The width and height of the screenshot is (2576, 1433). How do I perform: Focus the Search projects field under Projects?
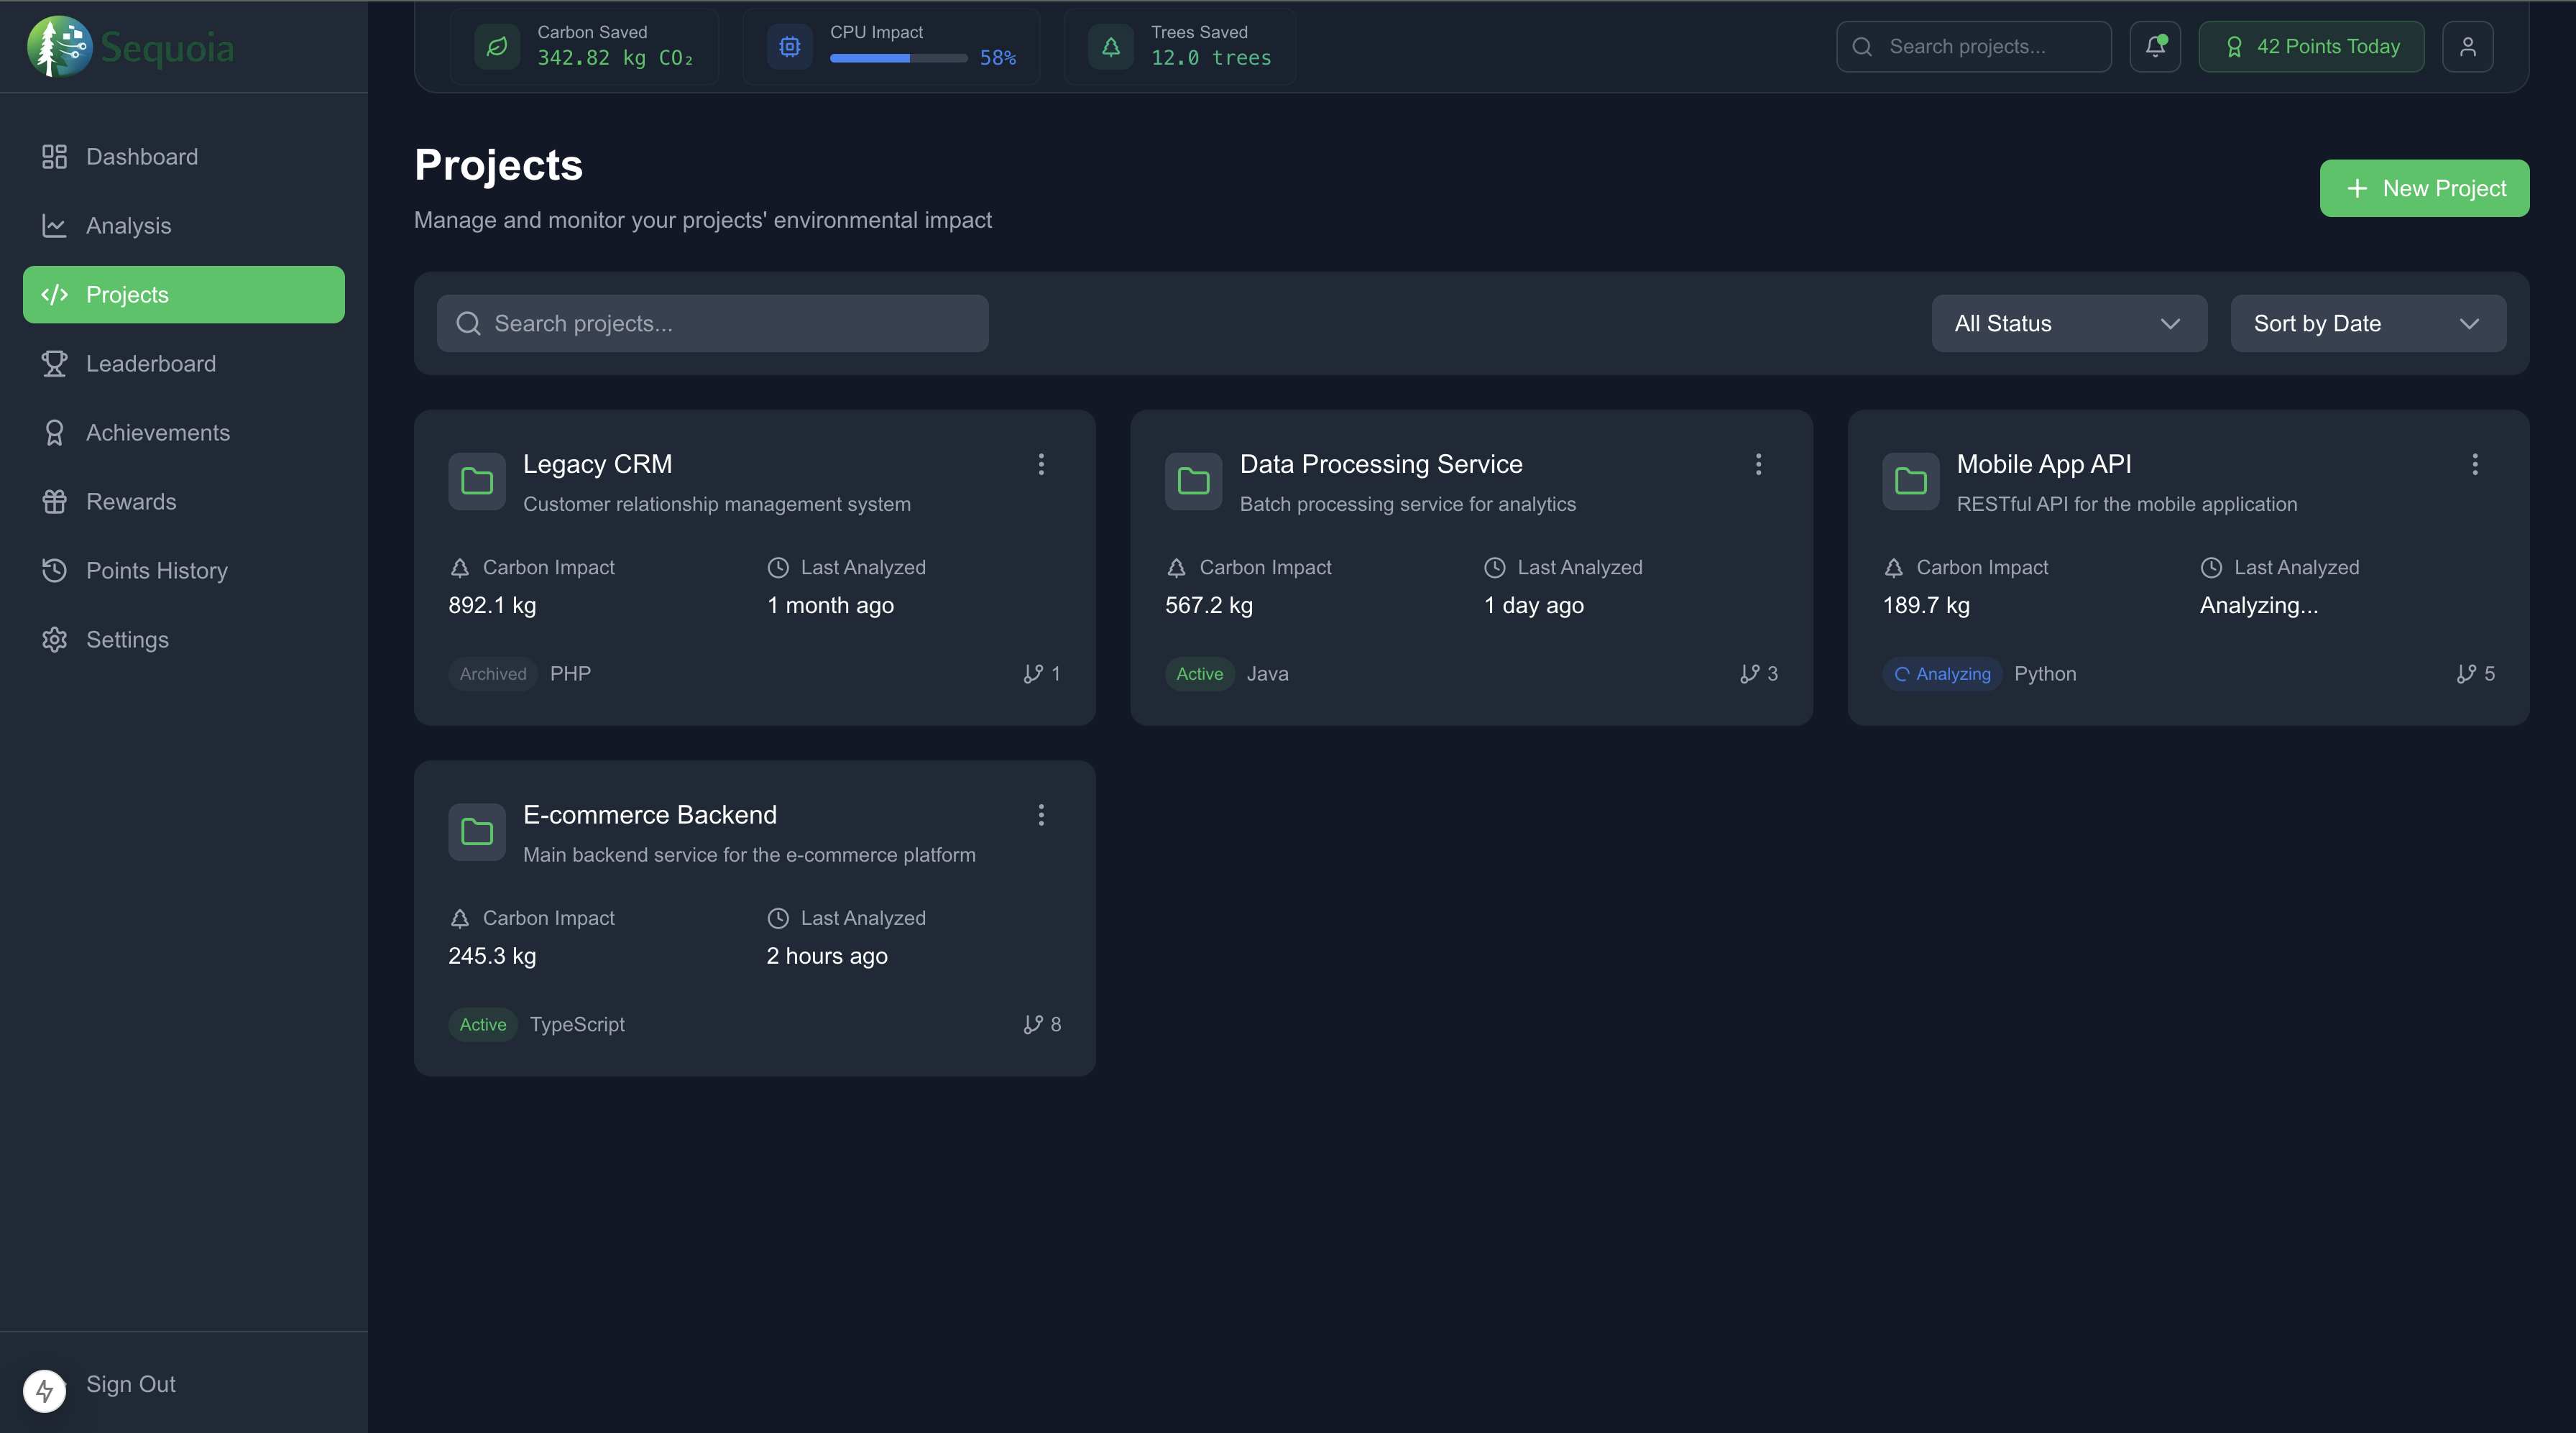[712, 324]
